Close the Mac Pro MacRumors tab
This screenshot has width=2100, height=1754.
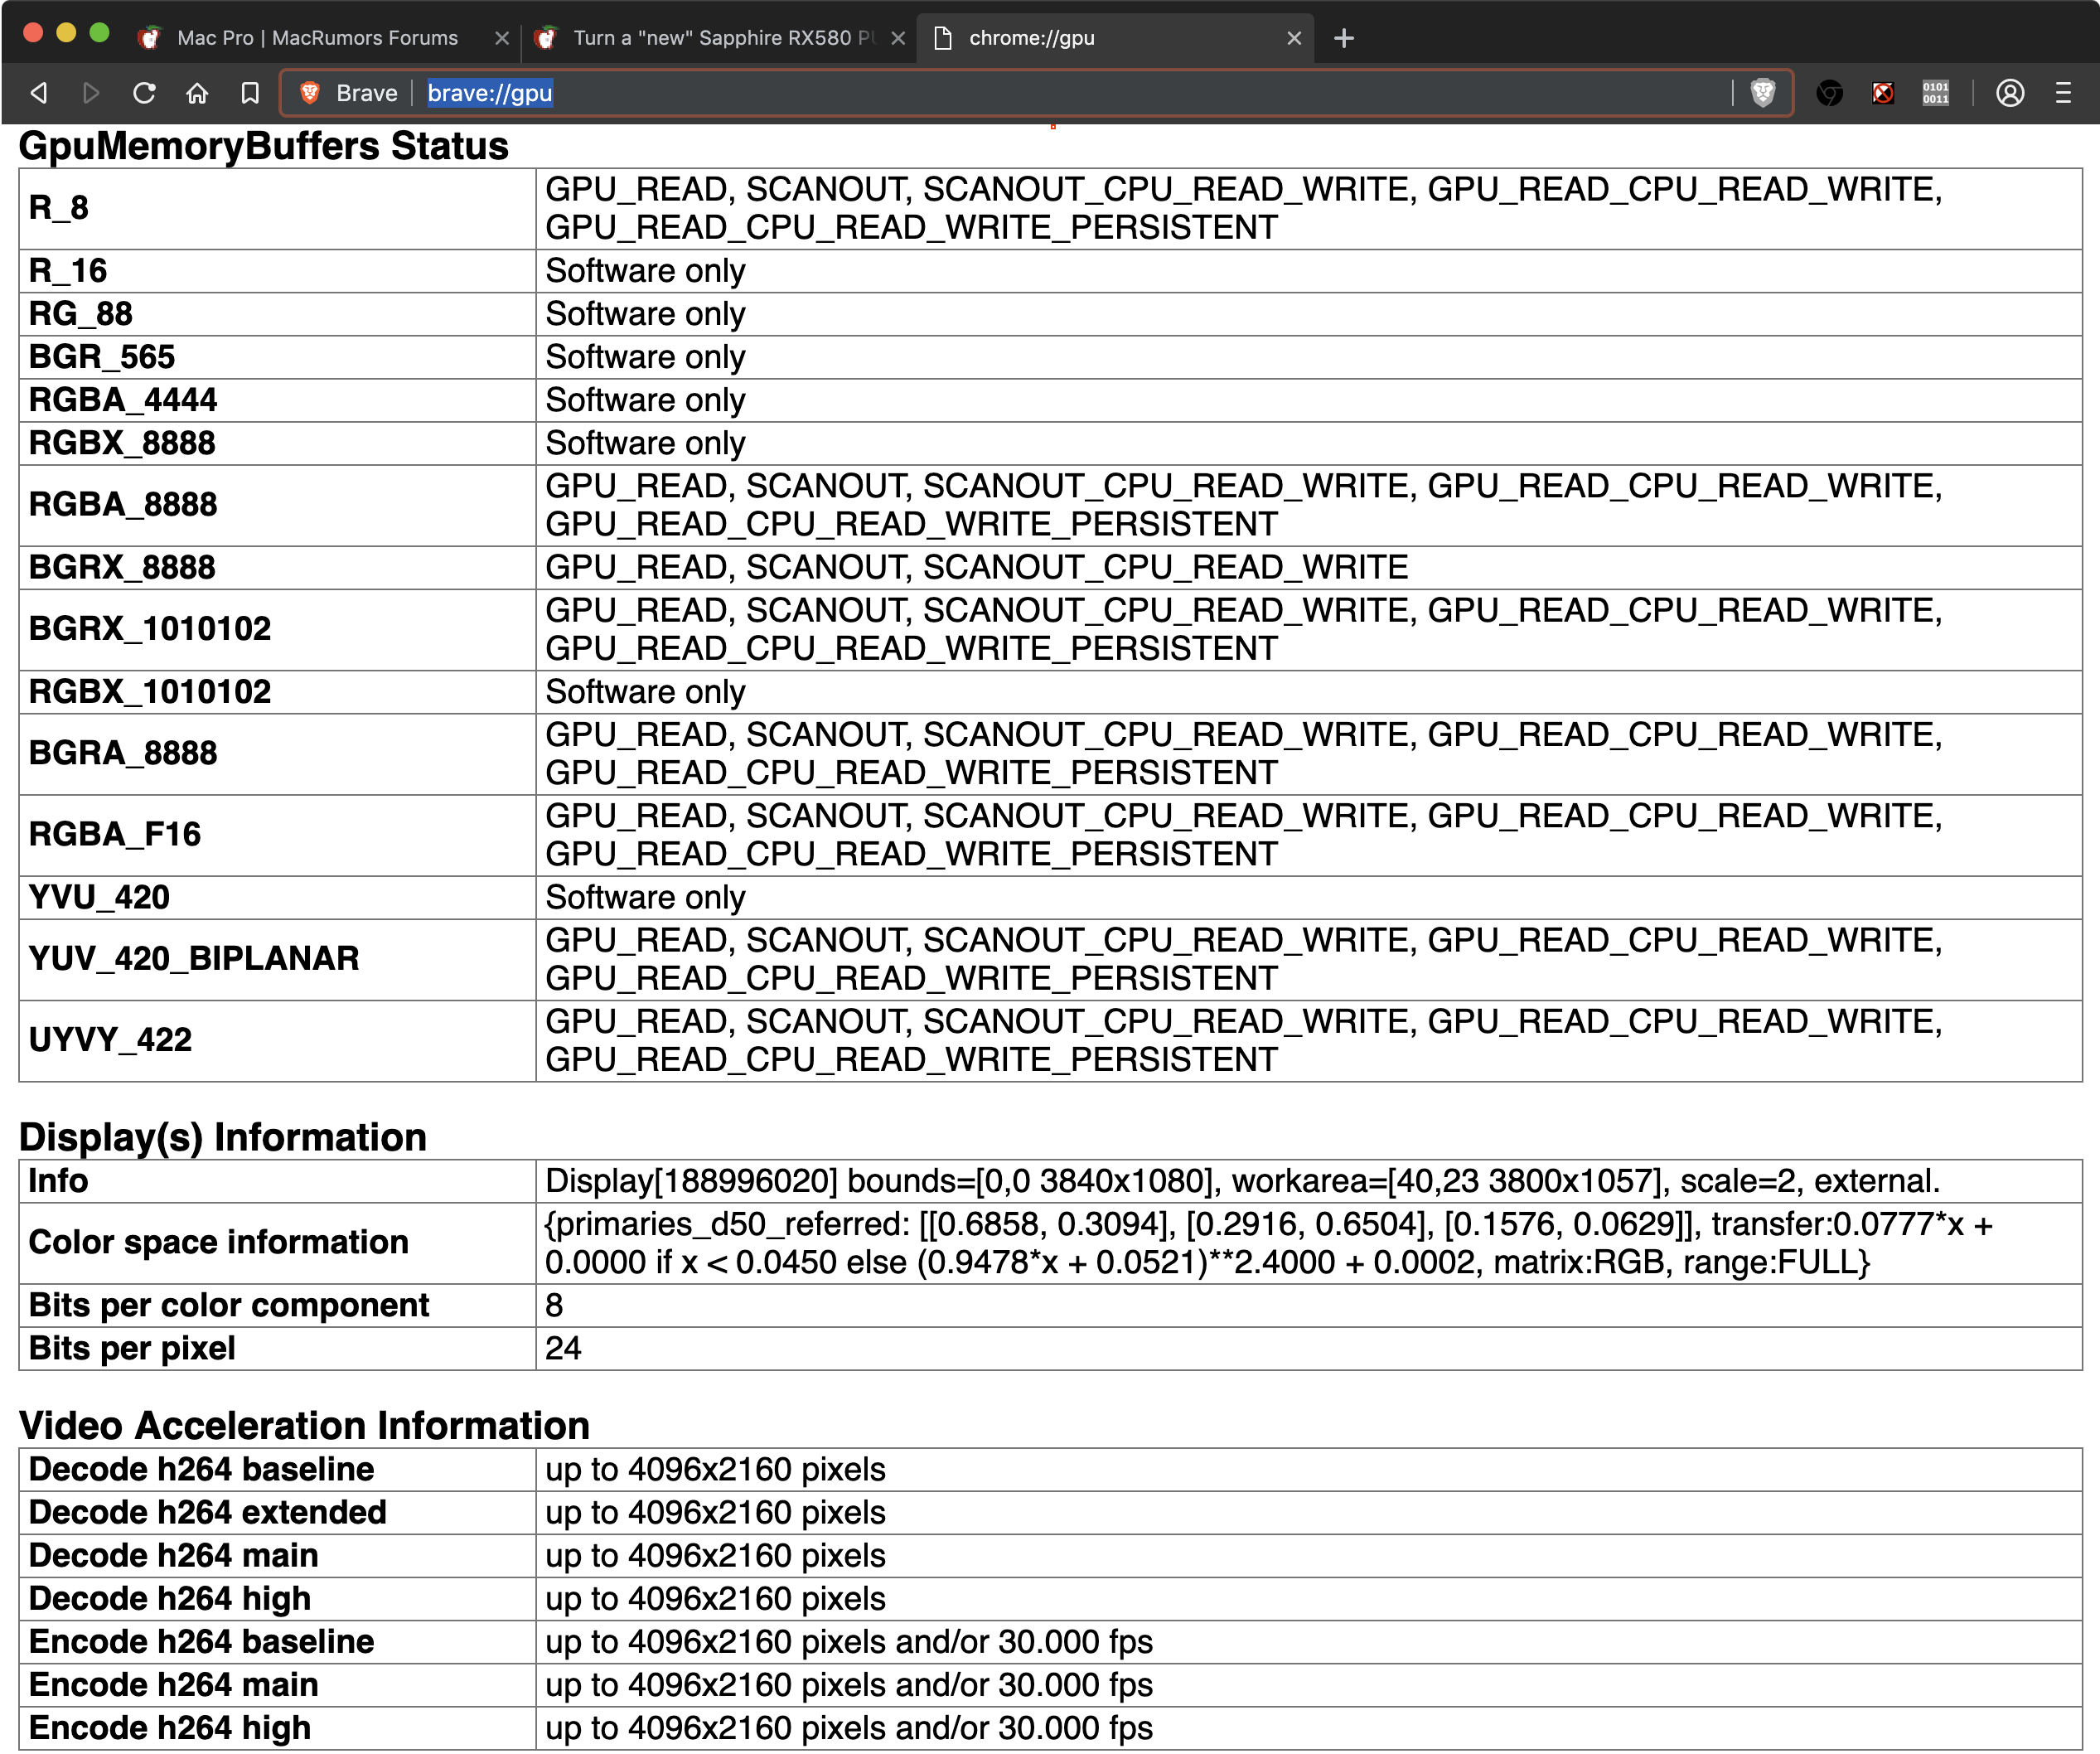pos(502,38)
